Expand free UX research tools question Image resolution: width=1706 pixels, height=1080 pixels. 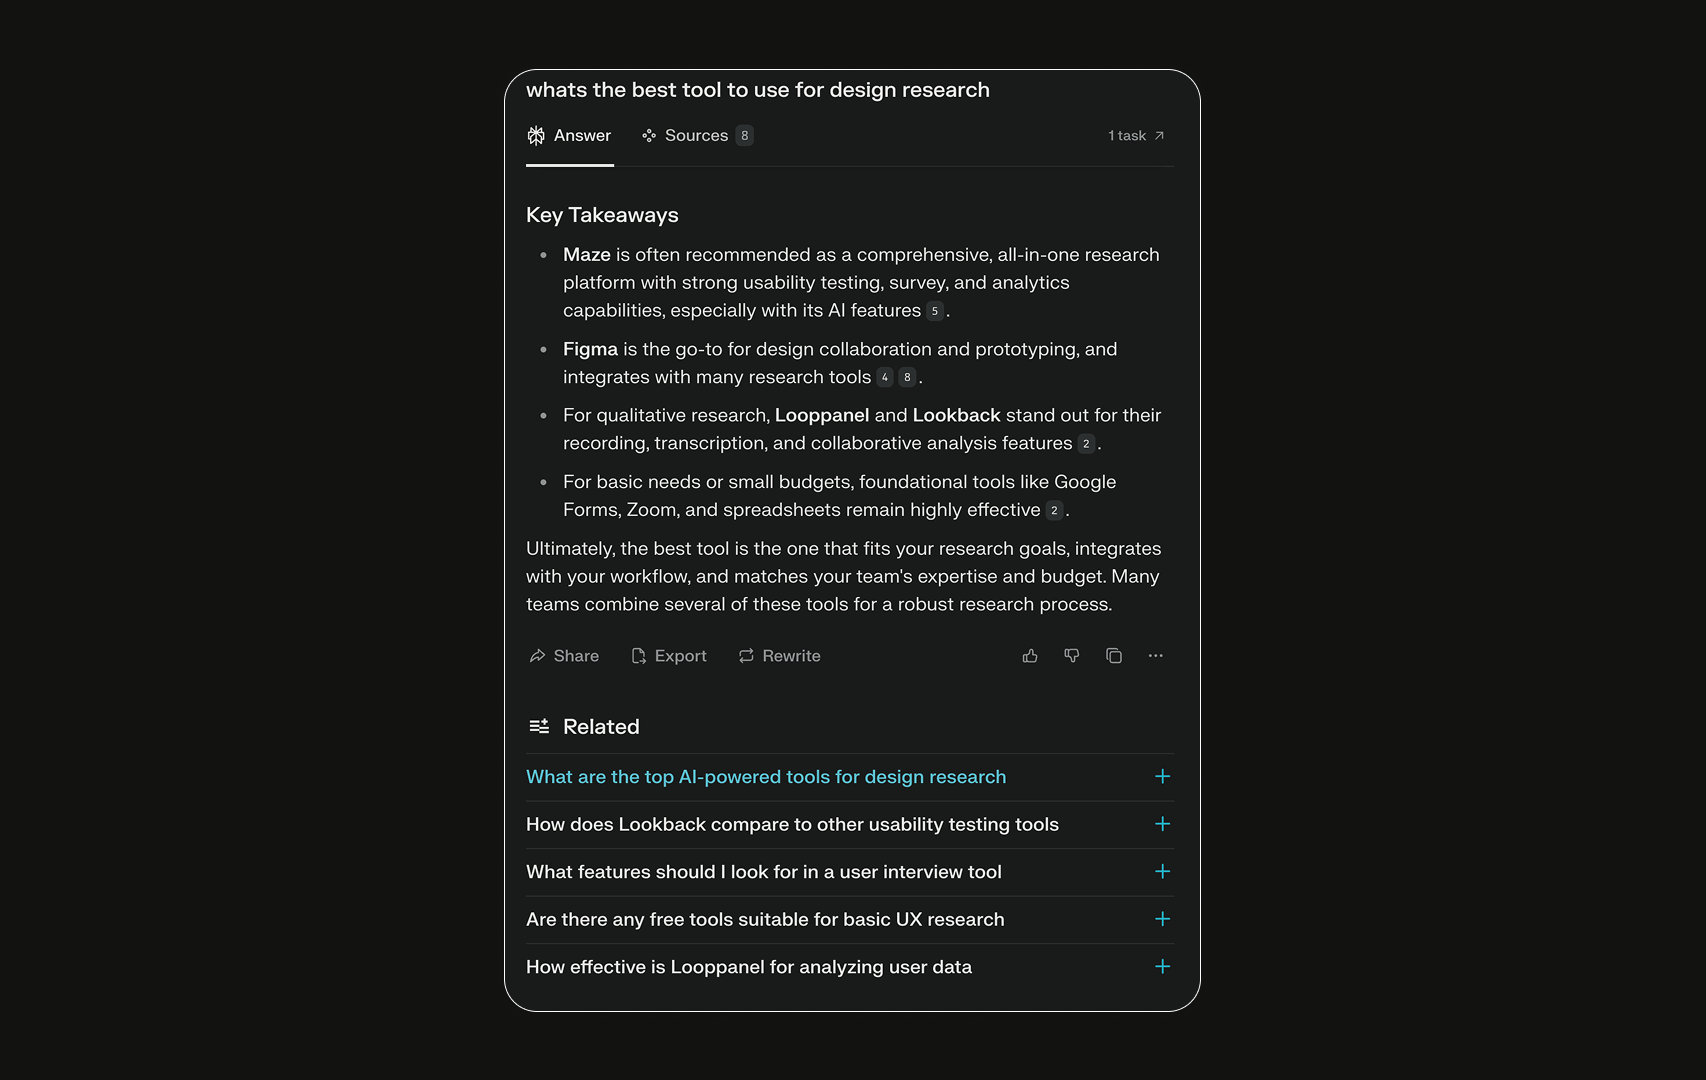click(850, 920)
